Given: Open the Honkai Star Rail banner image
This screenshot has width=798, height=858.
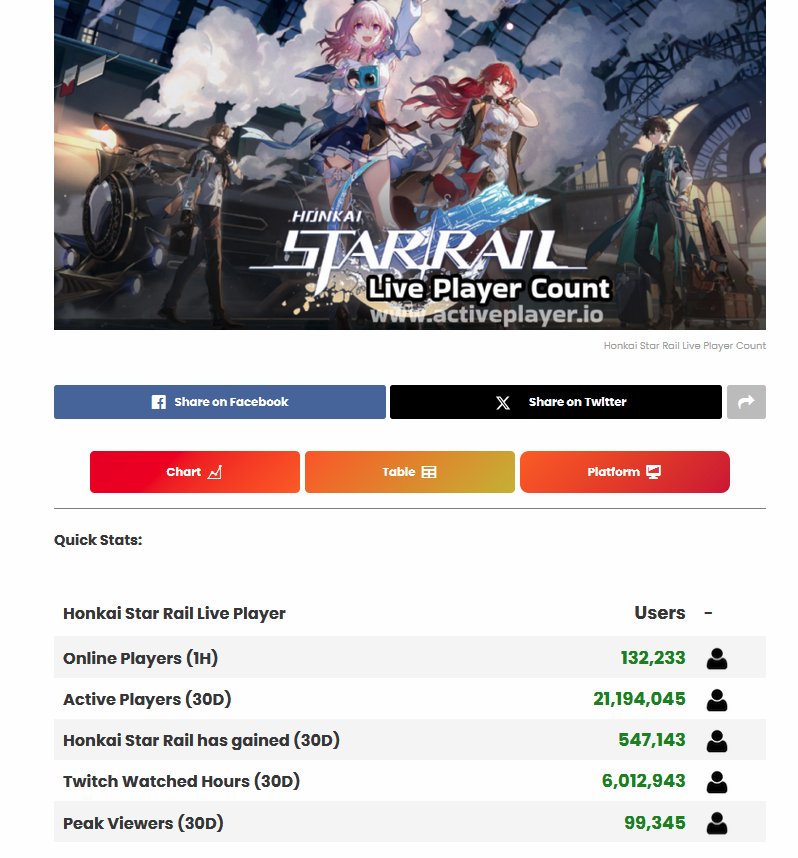Looking at the screenshot, I should [x=410, y=164].
